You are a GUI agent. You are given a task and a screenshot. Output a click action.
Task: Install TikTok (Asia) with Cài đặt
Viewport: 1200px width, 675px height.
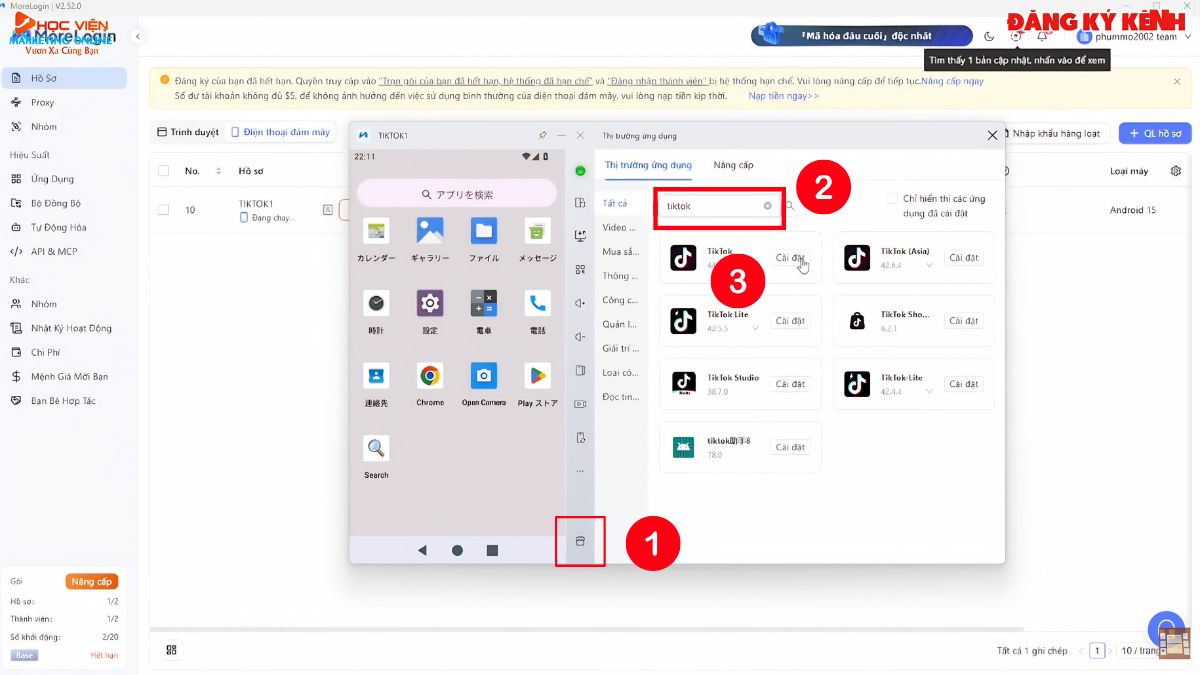coord(964,258)
